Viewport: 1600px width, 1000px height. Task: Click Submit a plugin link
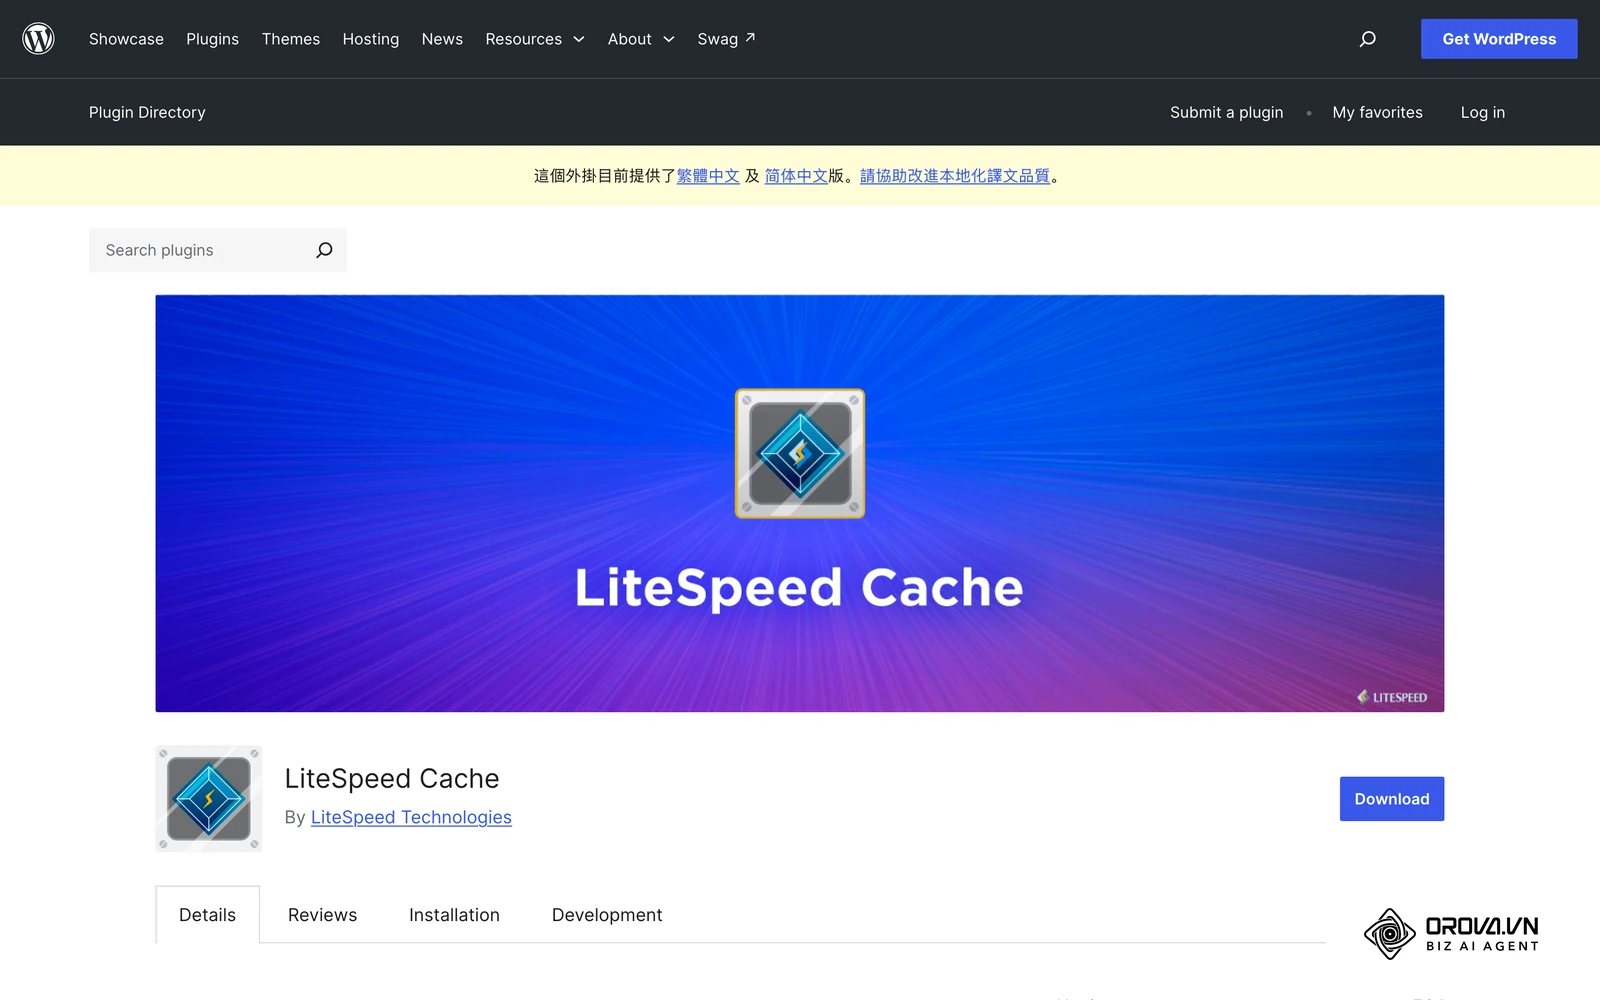click(1226, 112)
